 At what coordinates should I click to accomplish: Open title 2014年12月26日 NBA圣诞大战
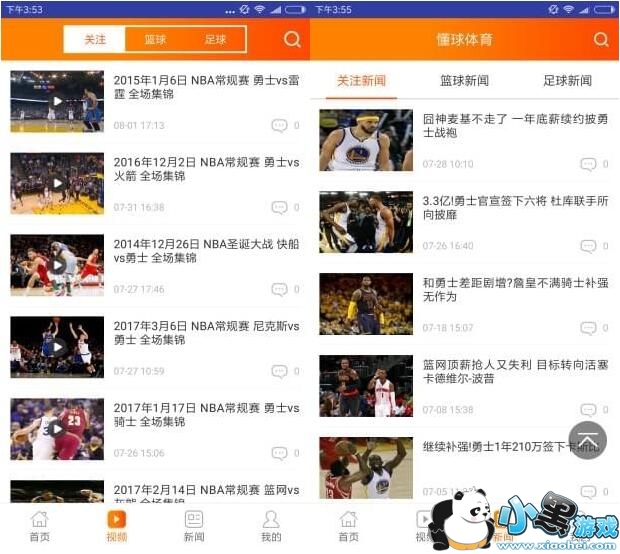[x=206, y=251]
